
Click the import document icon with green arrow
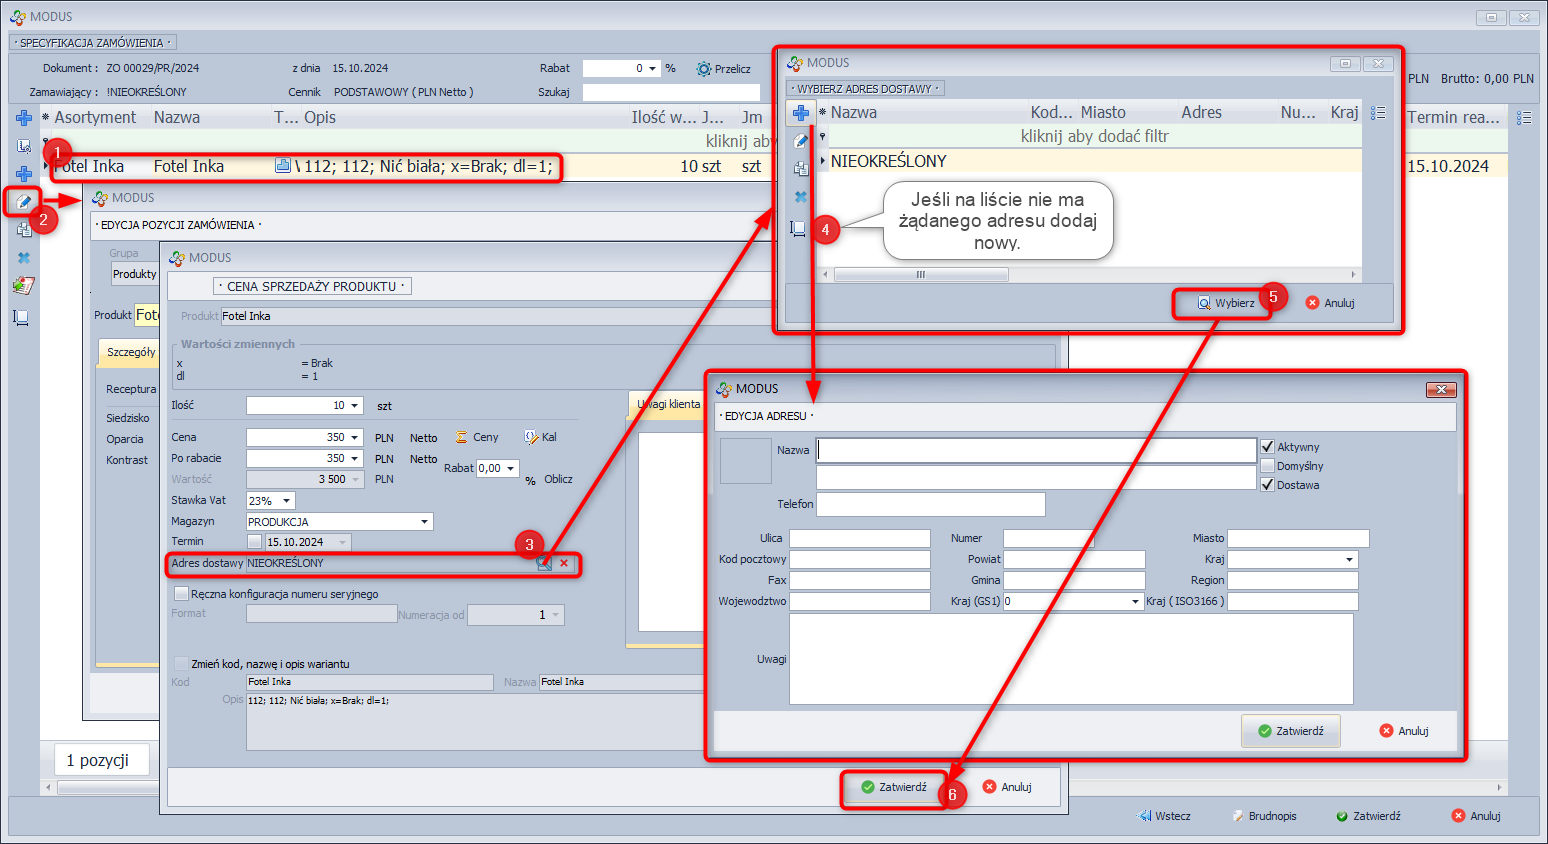click(x=24, y=286)
